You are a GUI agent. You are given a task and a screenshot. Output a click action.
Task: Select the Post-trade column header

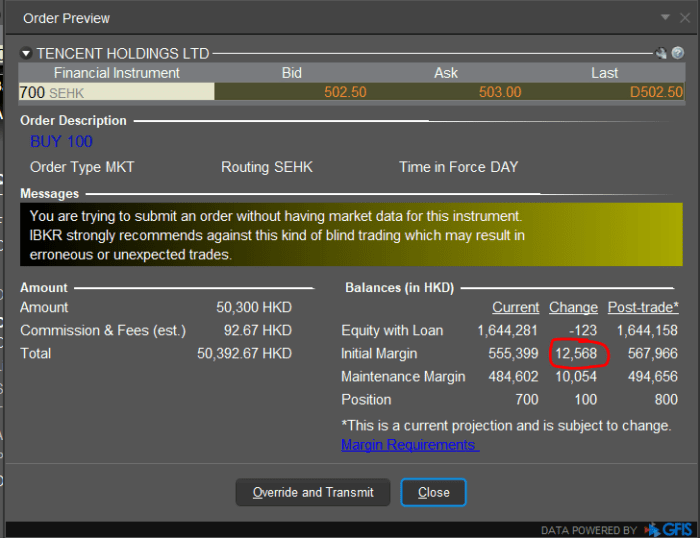coord(643,307)
